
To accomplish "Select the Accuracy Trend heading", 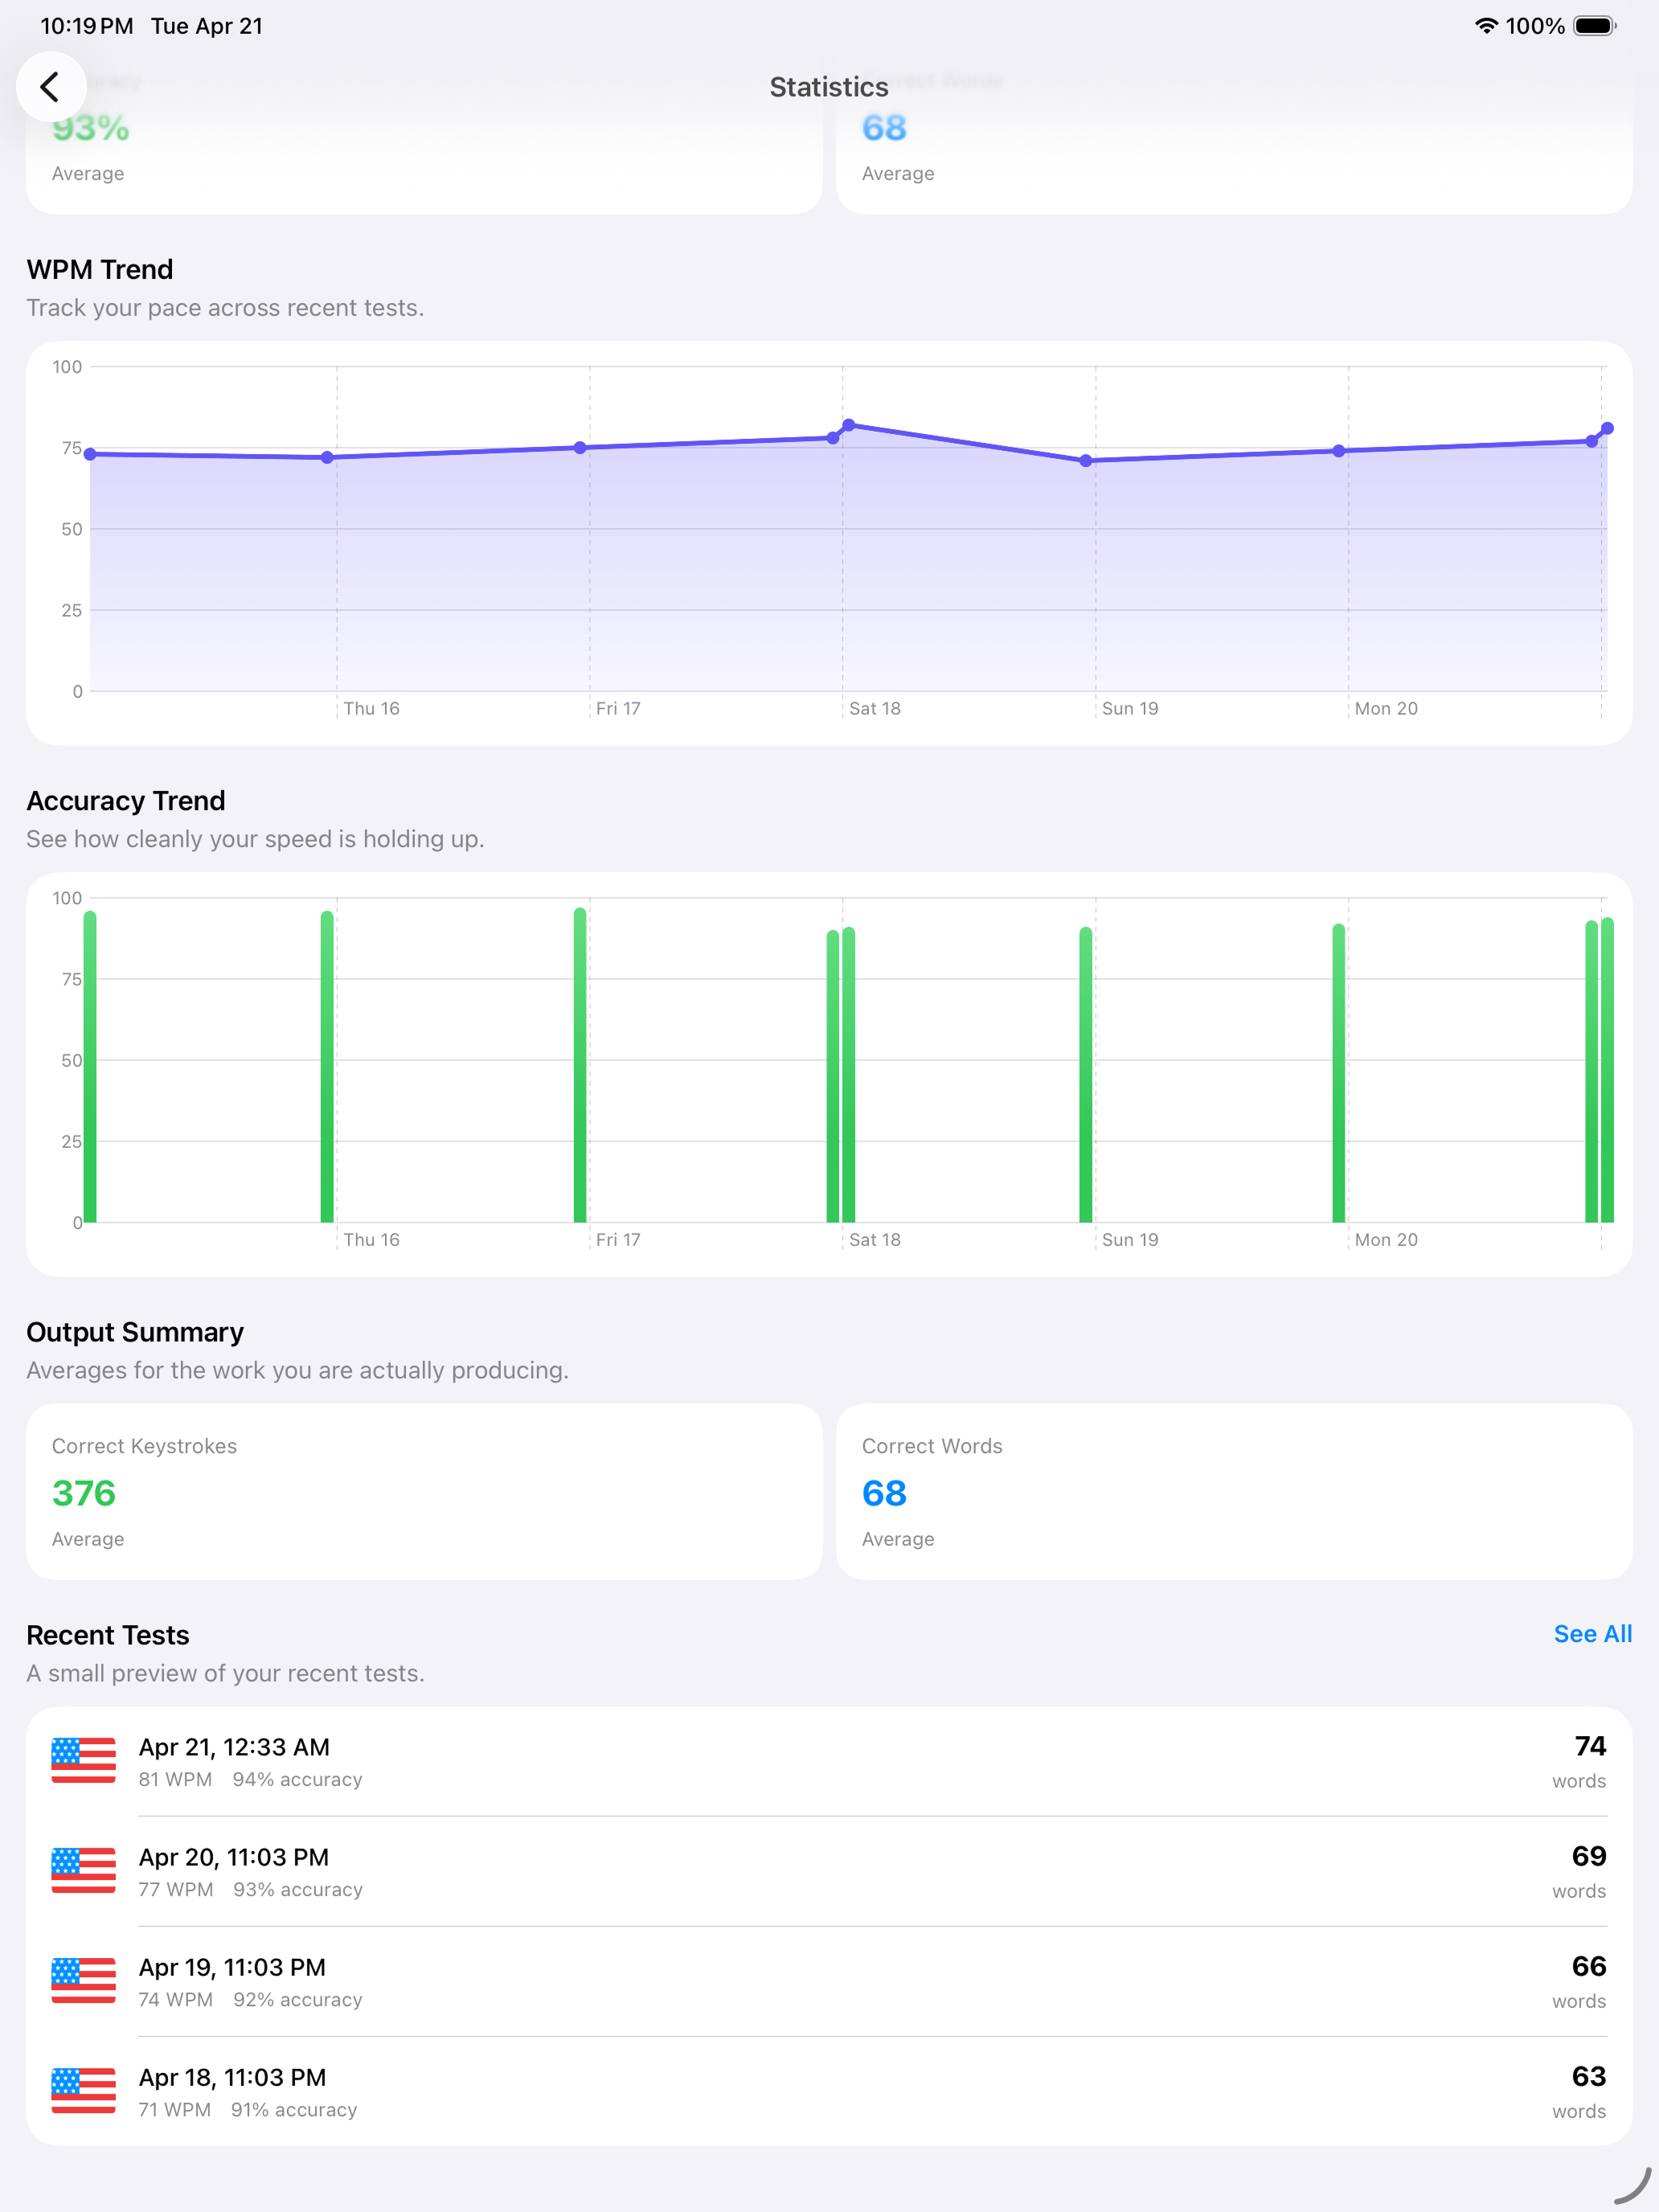I will coord(126,801).
